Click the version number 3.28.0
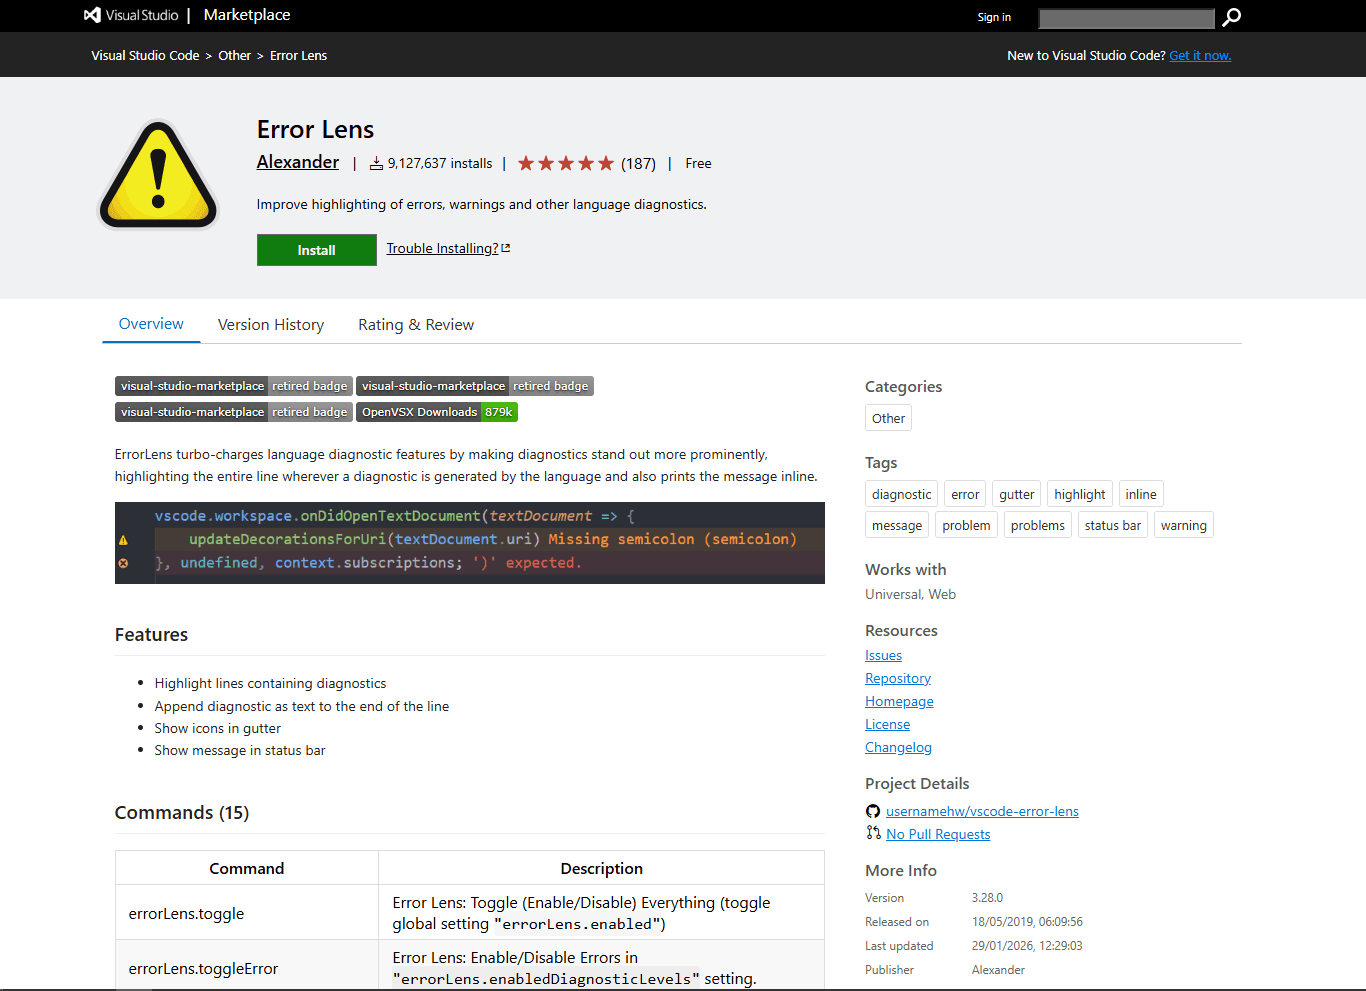 coord(987,898)
